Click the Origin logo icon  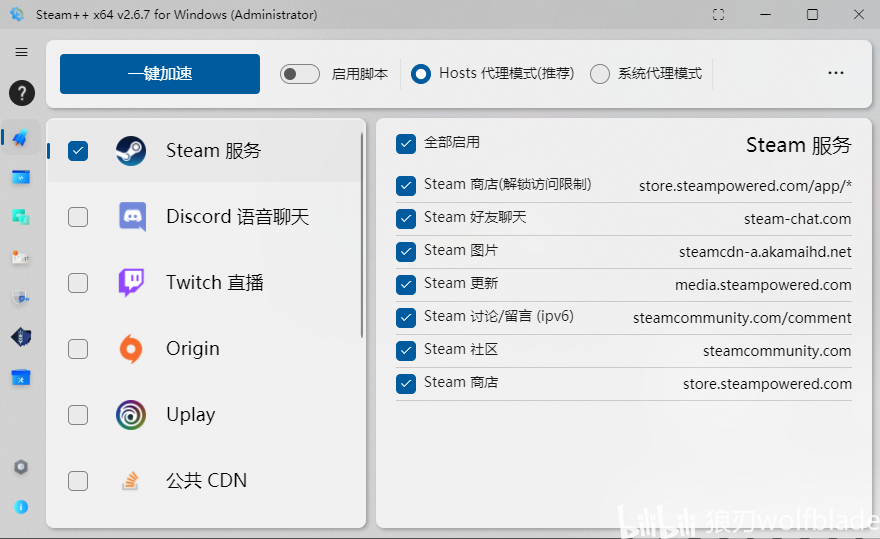pos(131,349)
